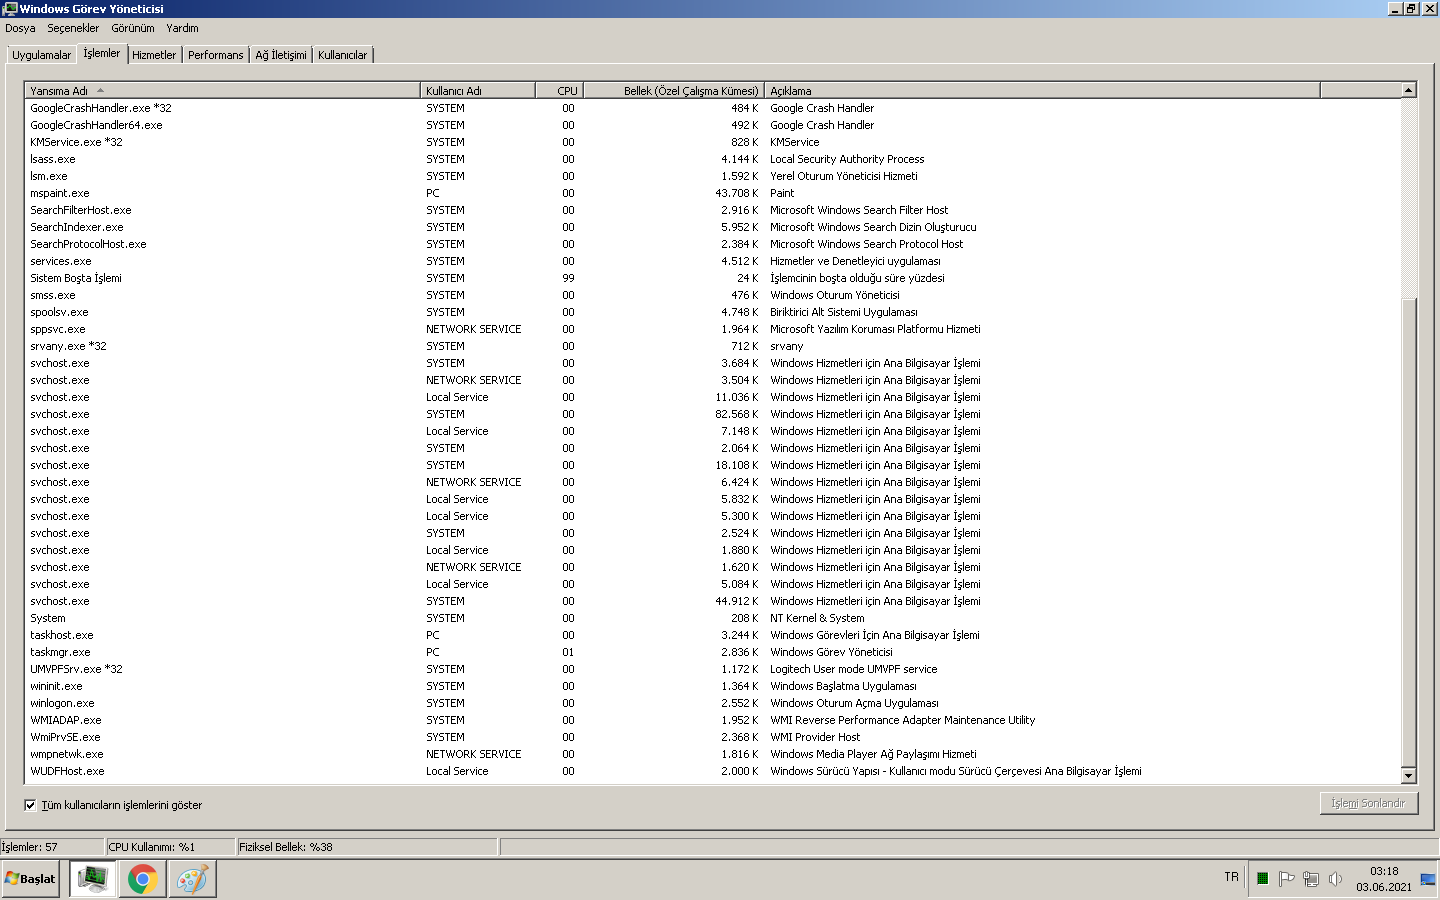
Task: Select the KMService.exe *32 process
Action: (x=712, y=142)
